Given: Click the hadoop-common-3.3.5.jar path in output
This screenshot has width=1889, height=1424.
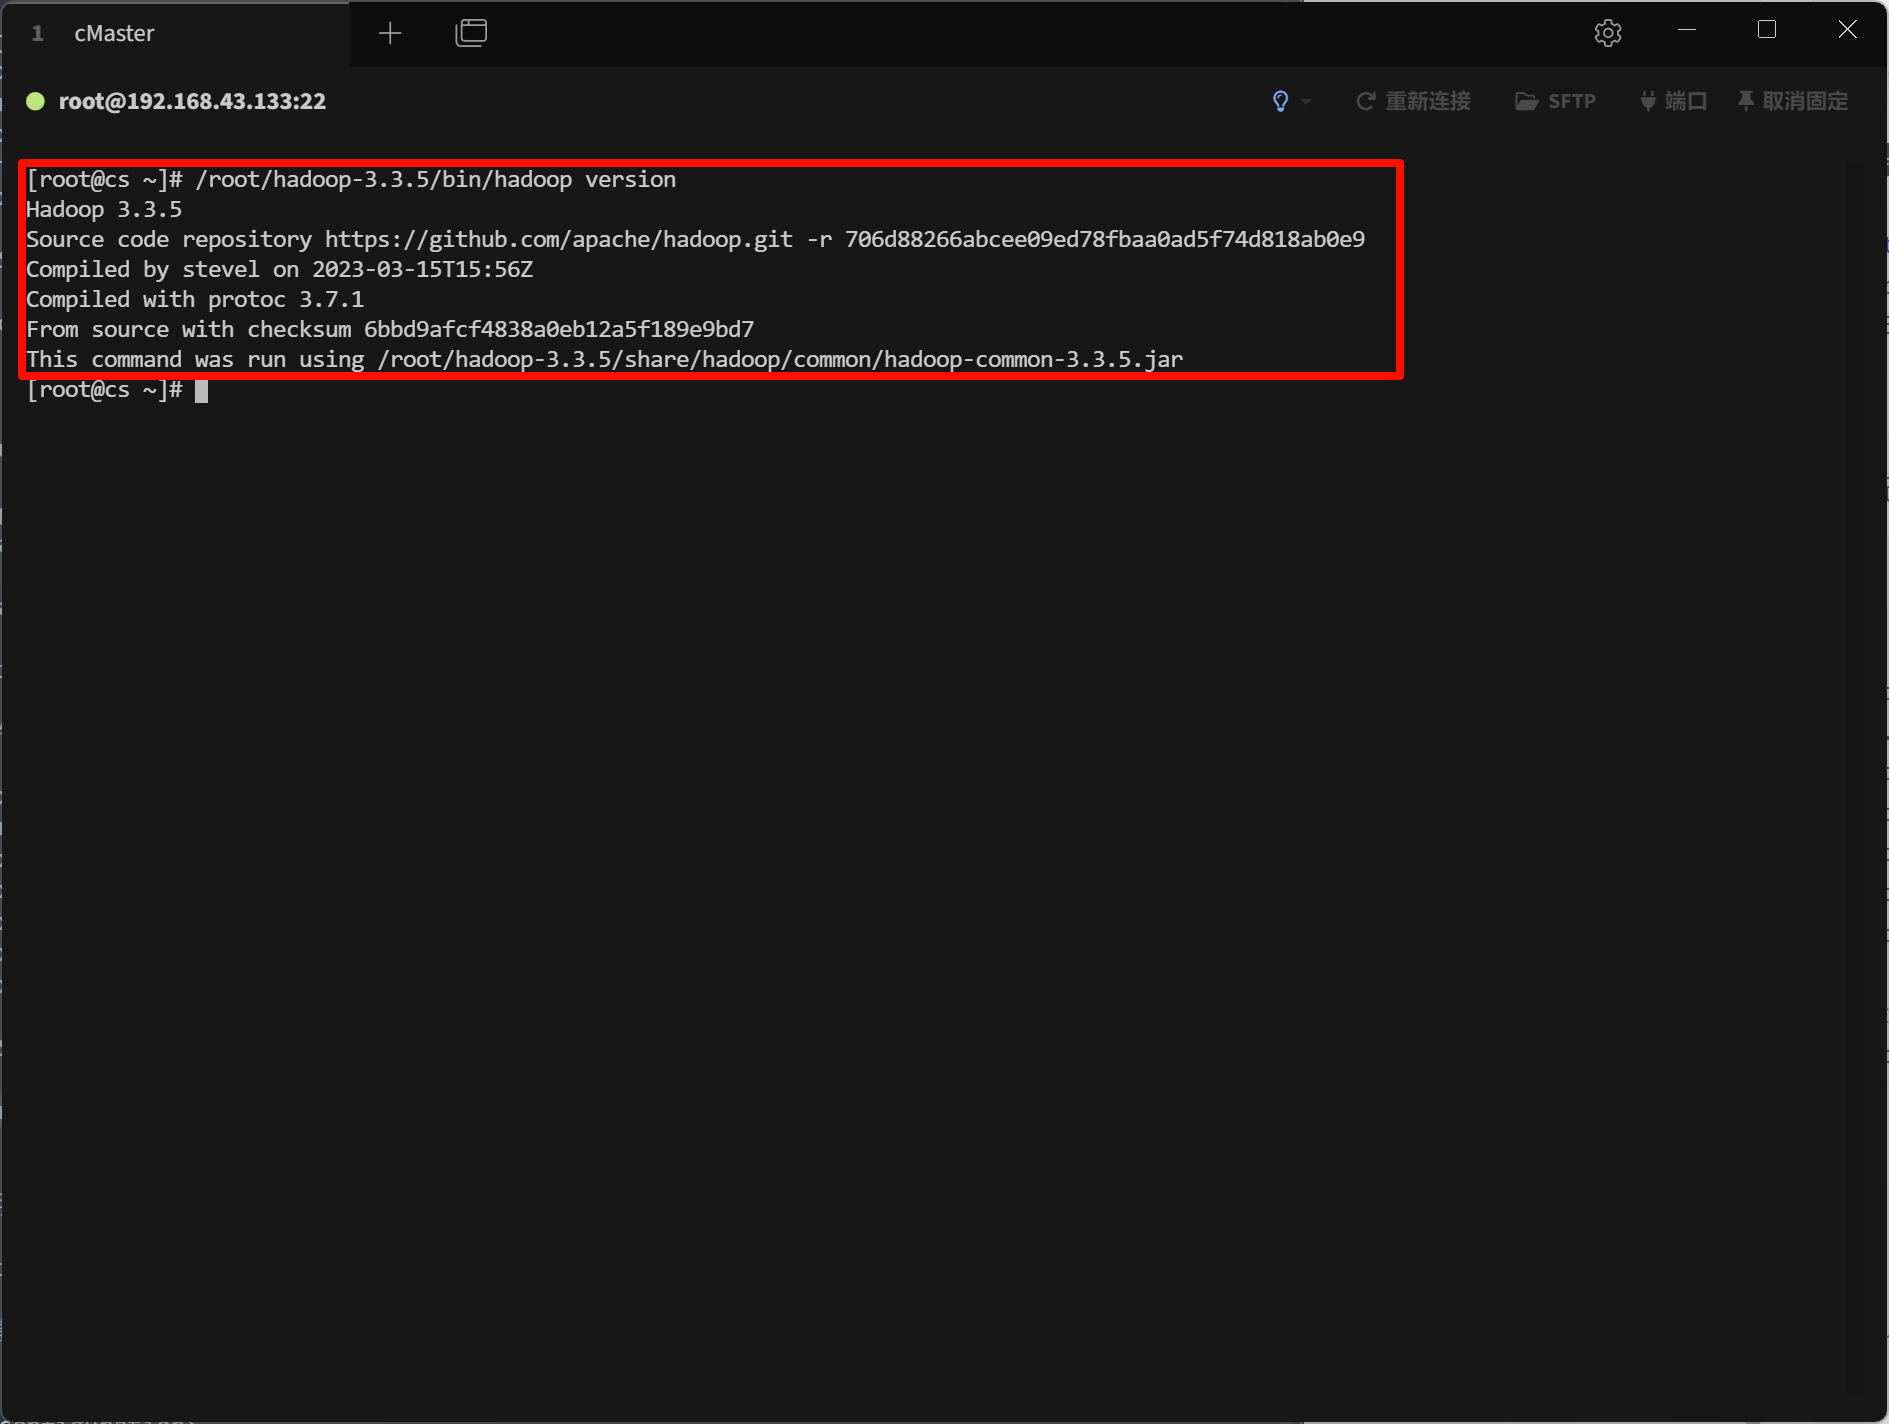Looking at the screenshot, I should click(x=780, y=360).
